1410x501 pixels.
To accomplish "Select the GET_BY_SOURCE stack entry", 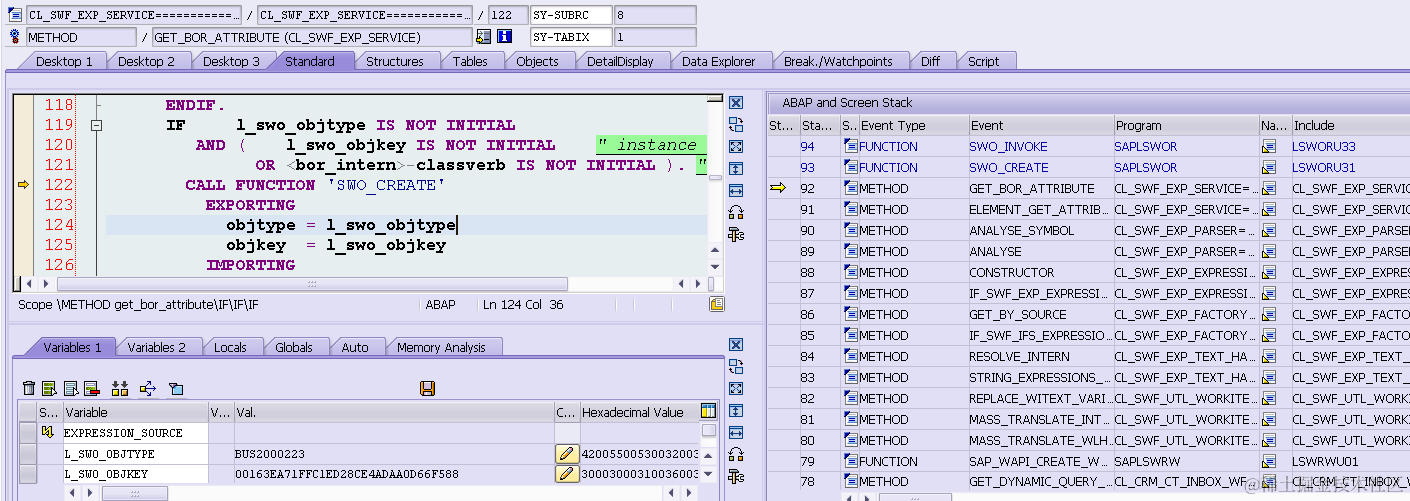I will point(1016,315).
